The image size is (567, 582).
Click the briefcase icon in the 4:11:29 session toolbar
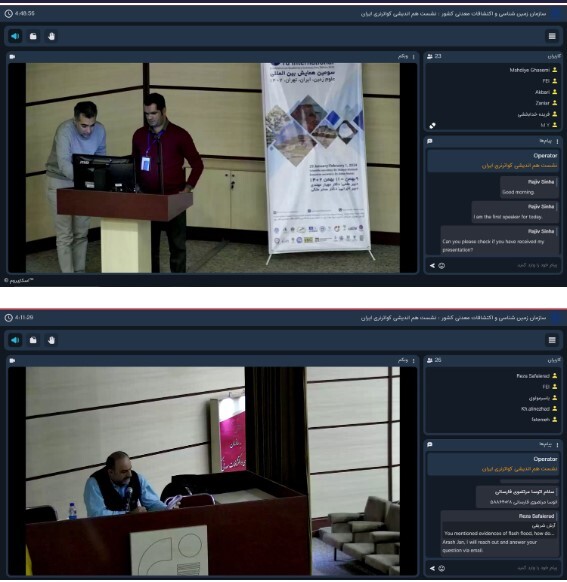(x=33, y=340)
